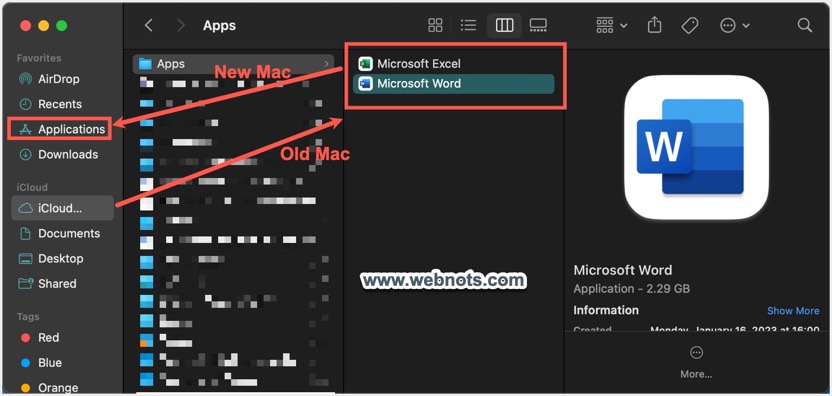Zoom the Finder window with green button
This screenshot has height=396, width=832.
(62, 25)
